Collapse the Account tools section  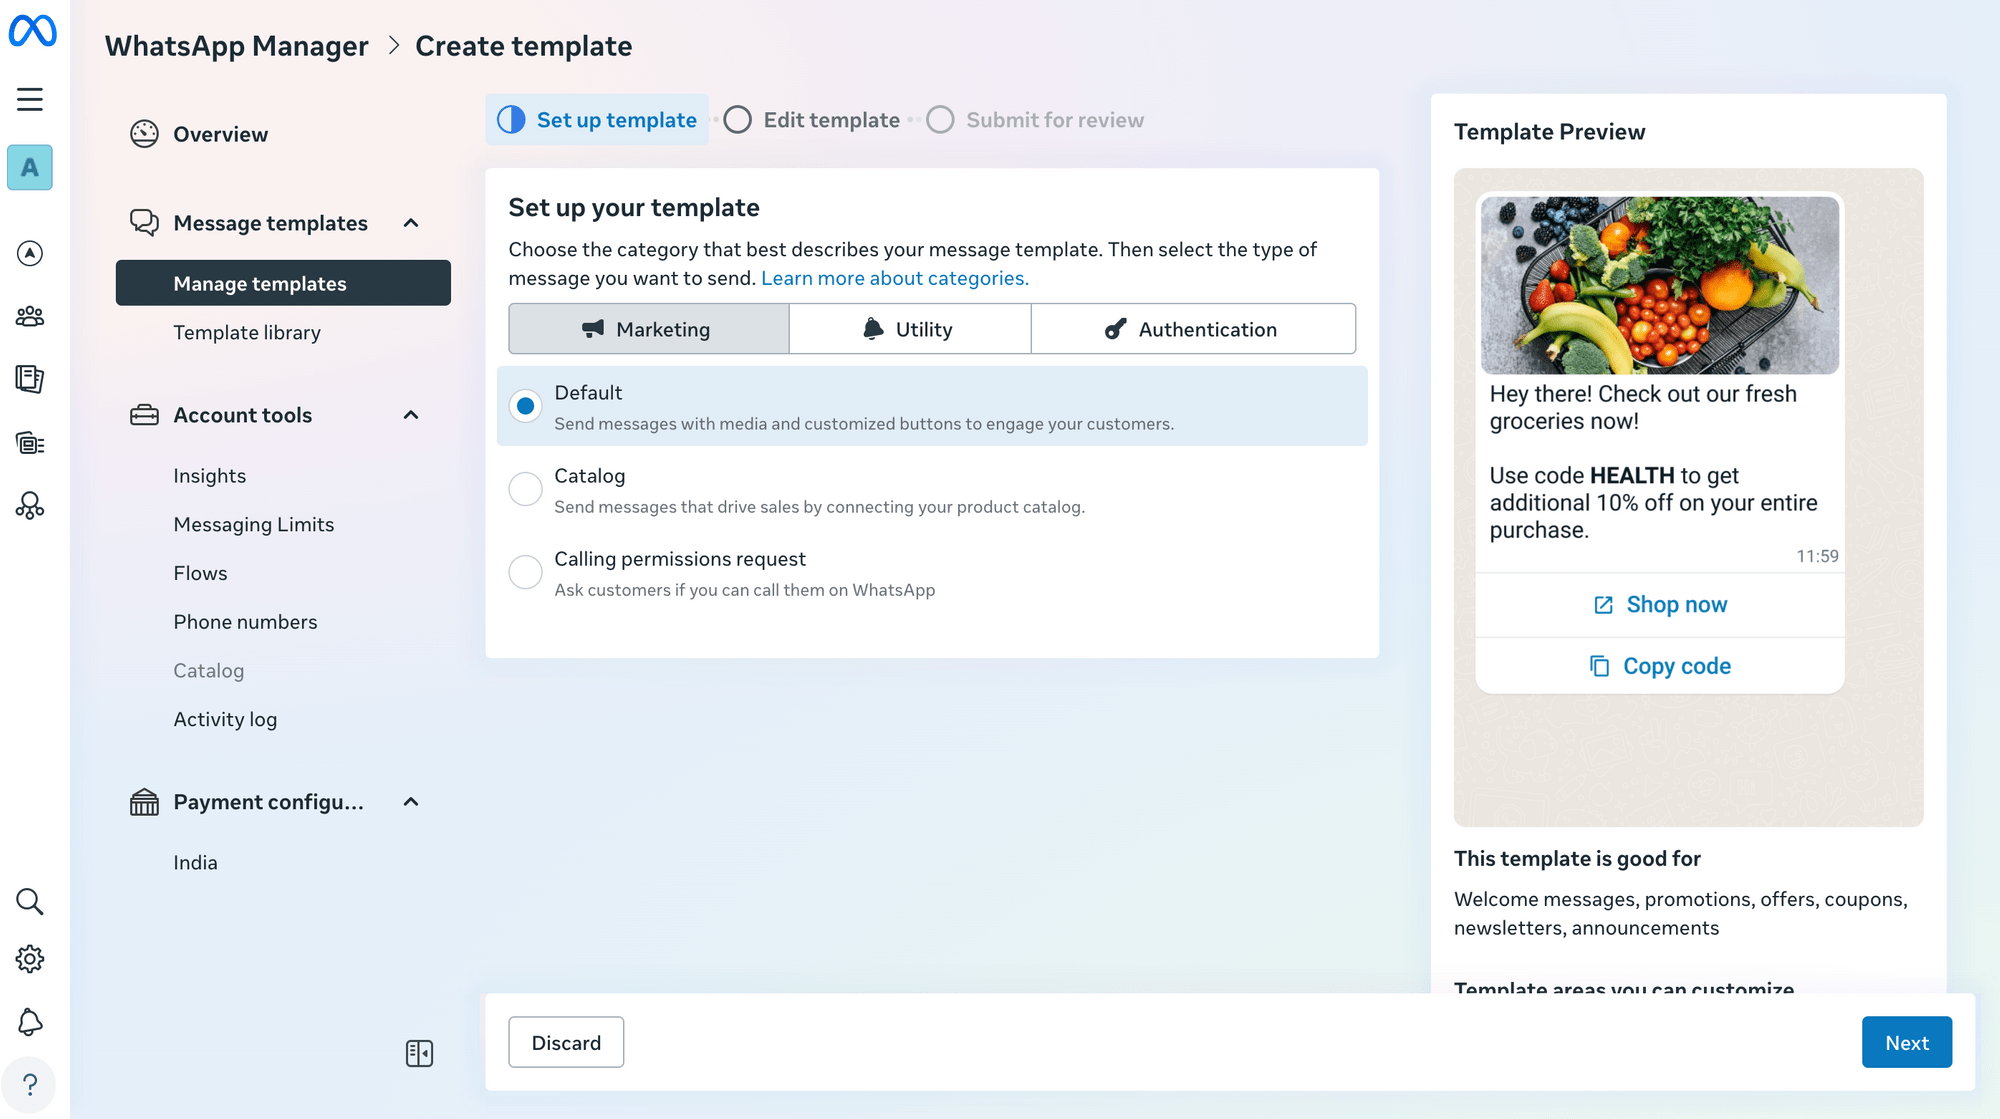[410, 414]
